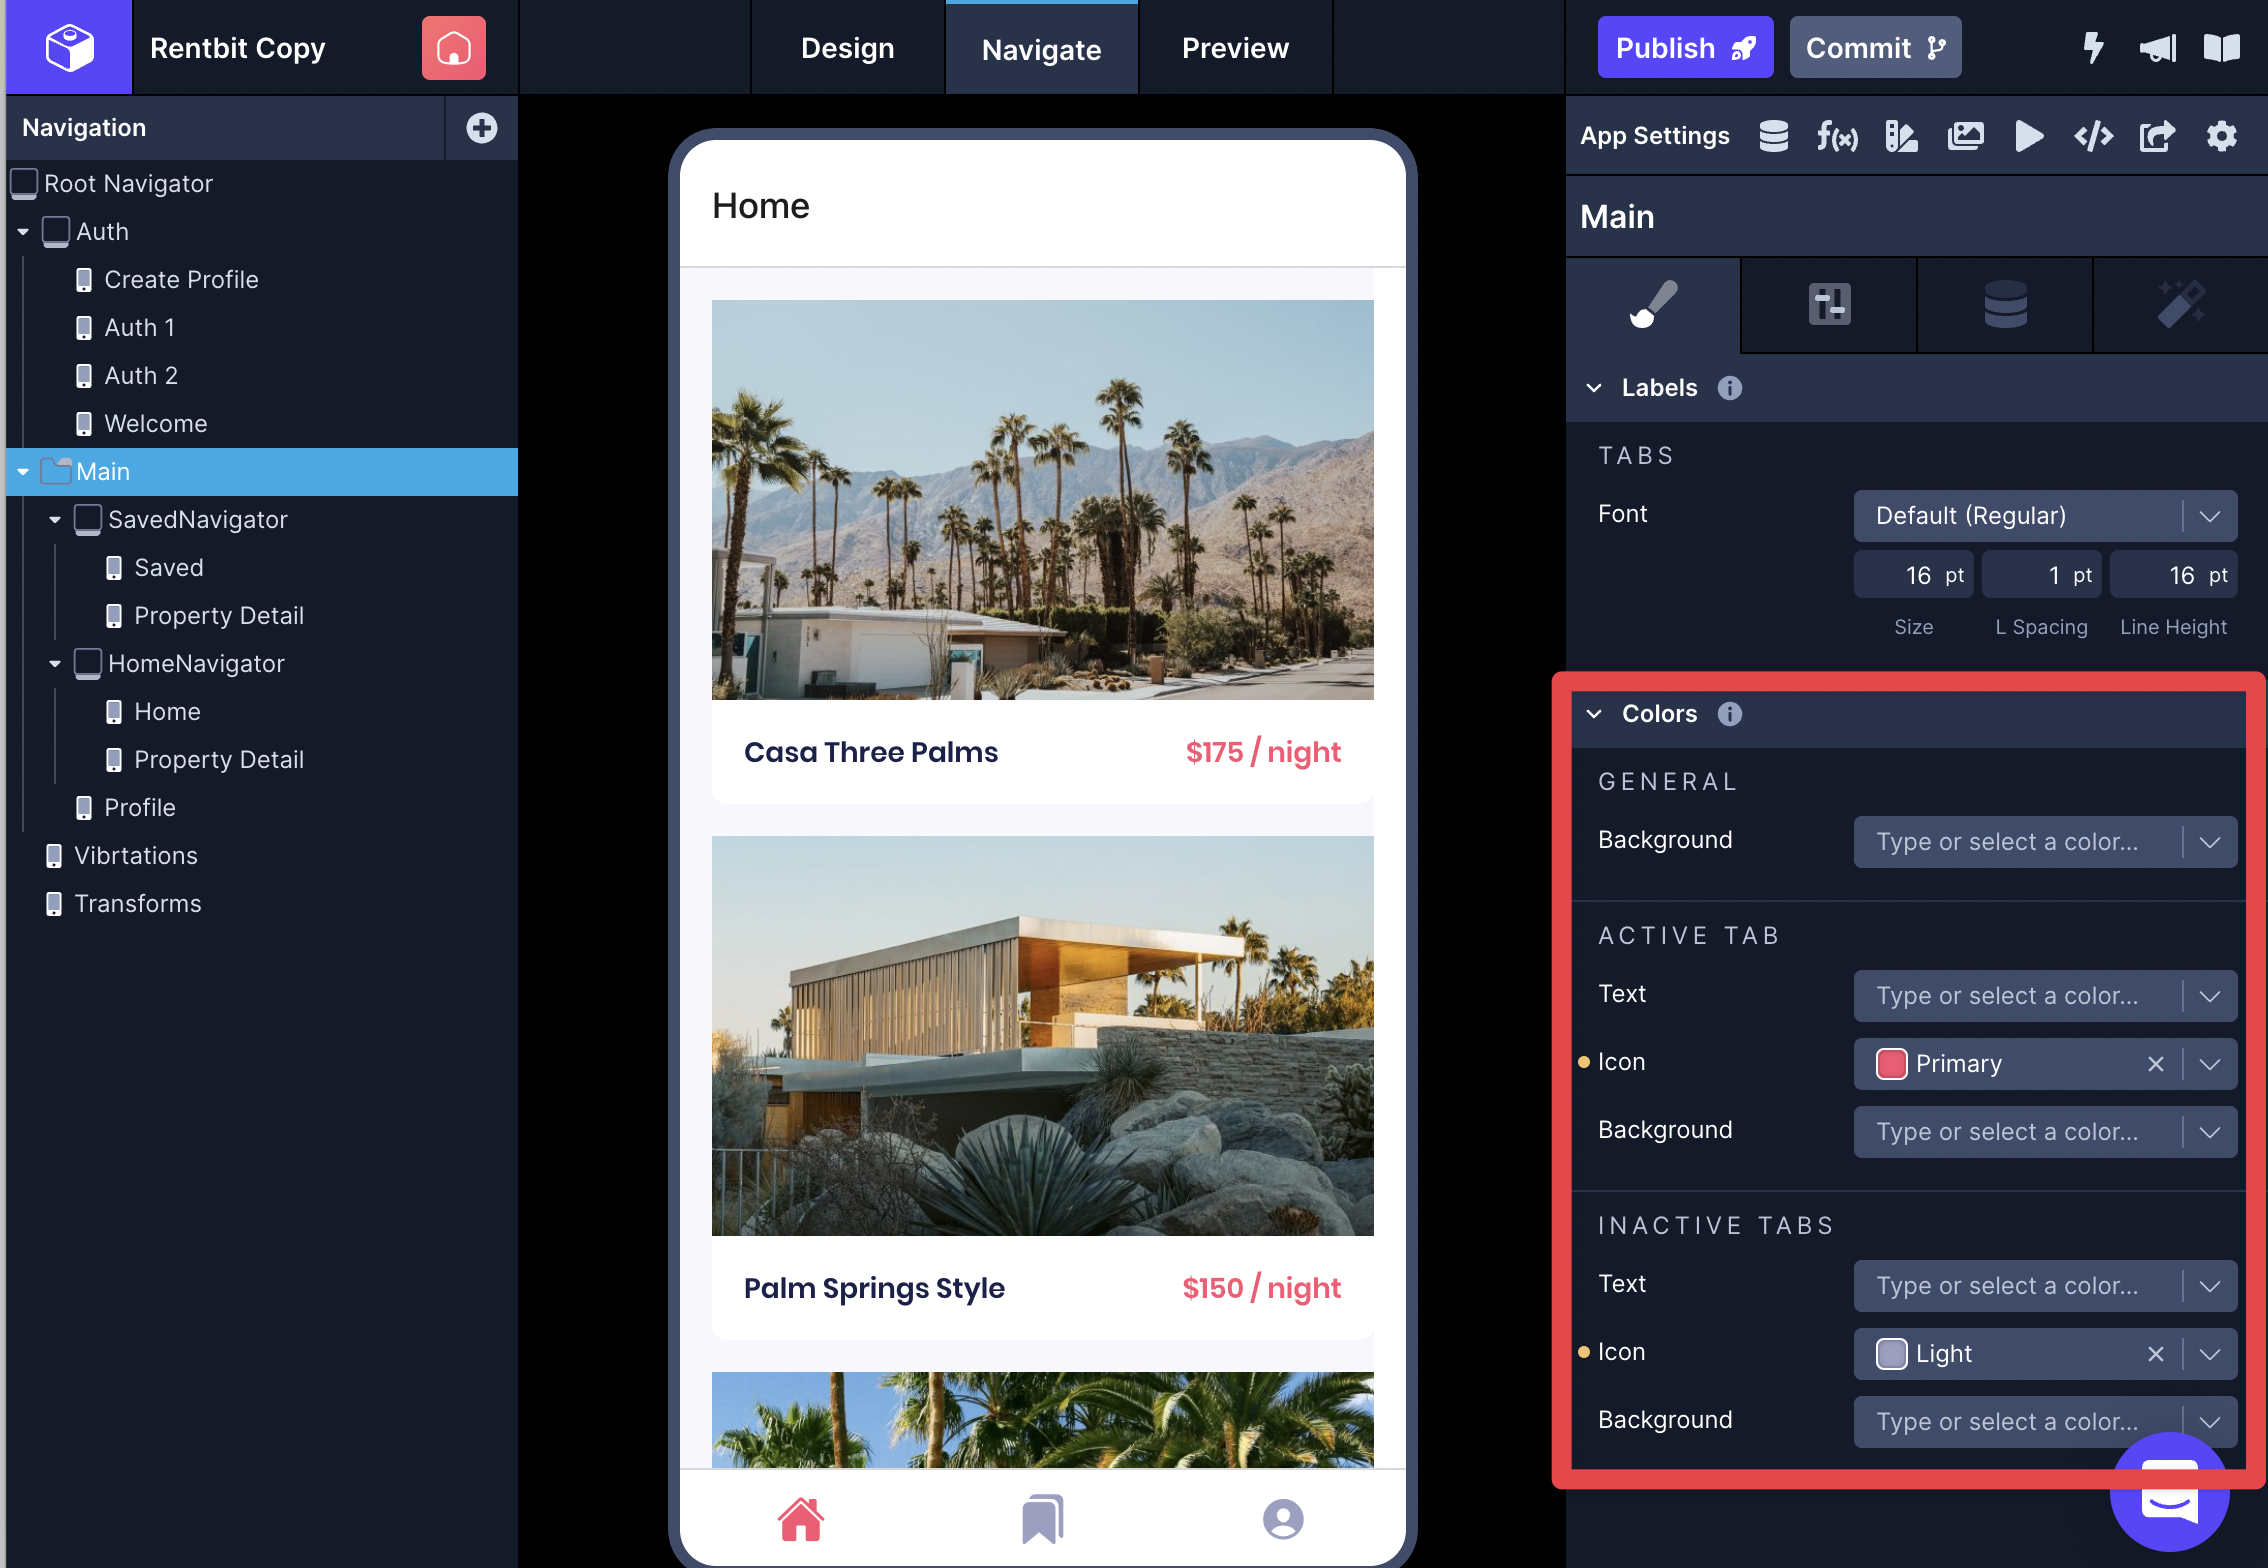Open the database icon in App Settings
The height and width of the screenshot is (1568, 2268).
click(x=1773, y=136)
